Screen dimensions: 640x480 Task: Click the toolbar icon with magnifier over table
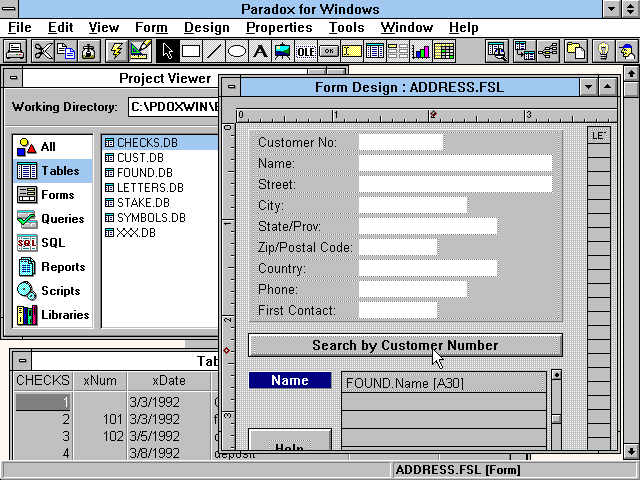point(497,51)
